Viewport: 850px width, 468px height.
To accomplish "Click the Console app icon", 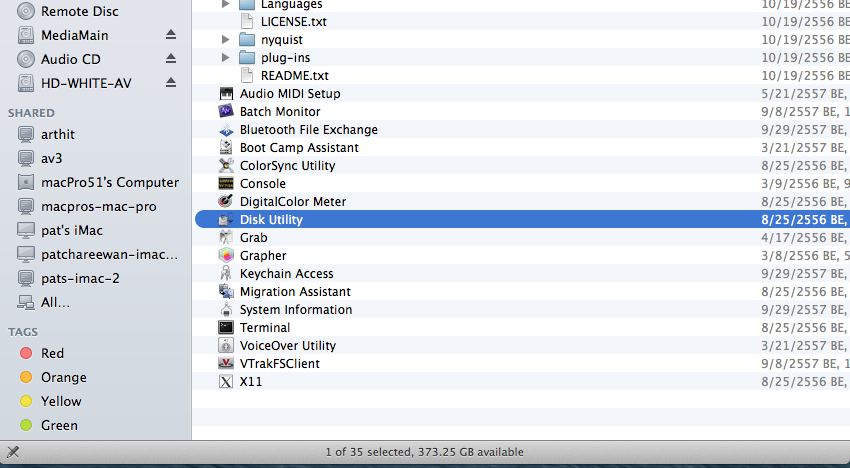I will click(226, 183).
